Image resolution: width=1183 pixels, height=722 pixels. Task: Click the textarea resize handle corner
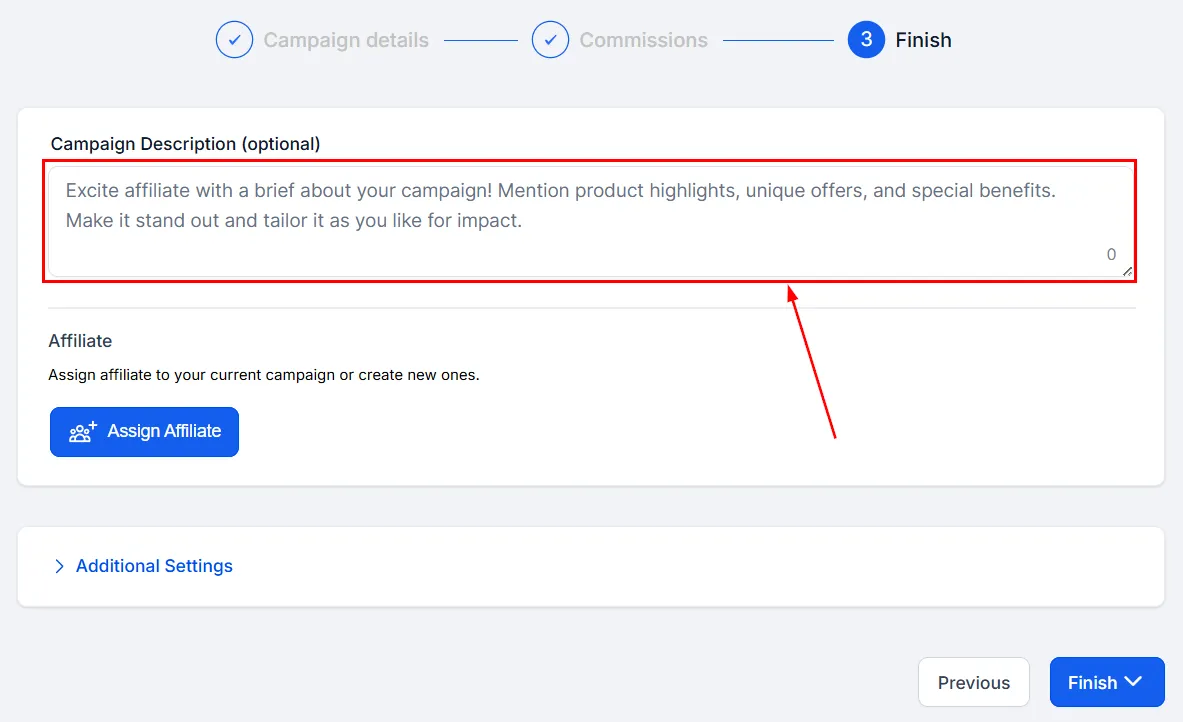click(x=1127, y=272)
